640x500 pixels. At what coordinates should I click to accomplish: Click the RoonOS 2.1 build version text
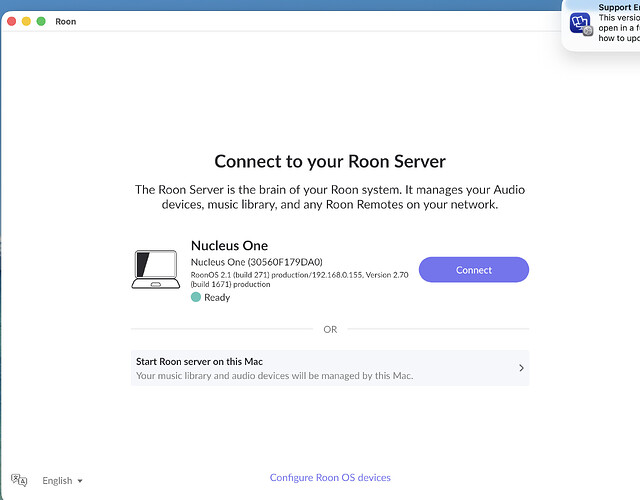pyautogui.click(x=299, y=280)
